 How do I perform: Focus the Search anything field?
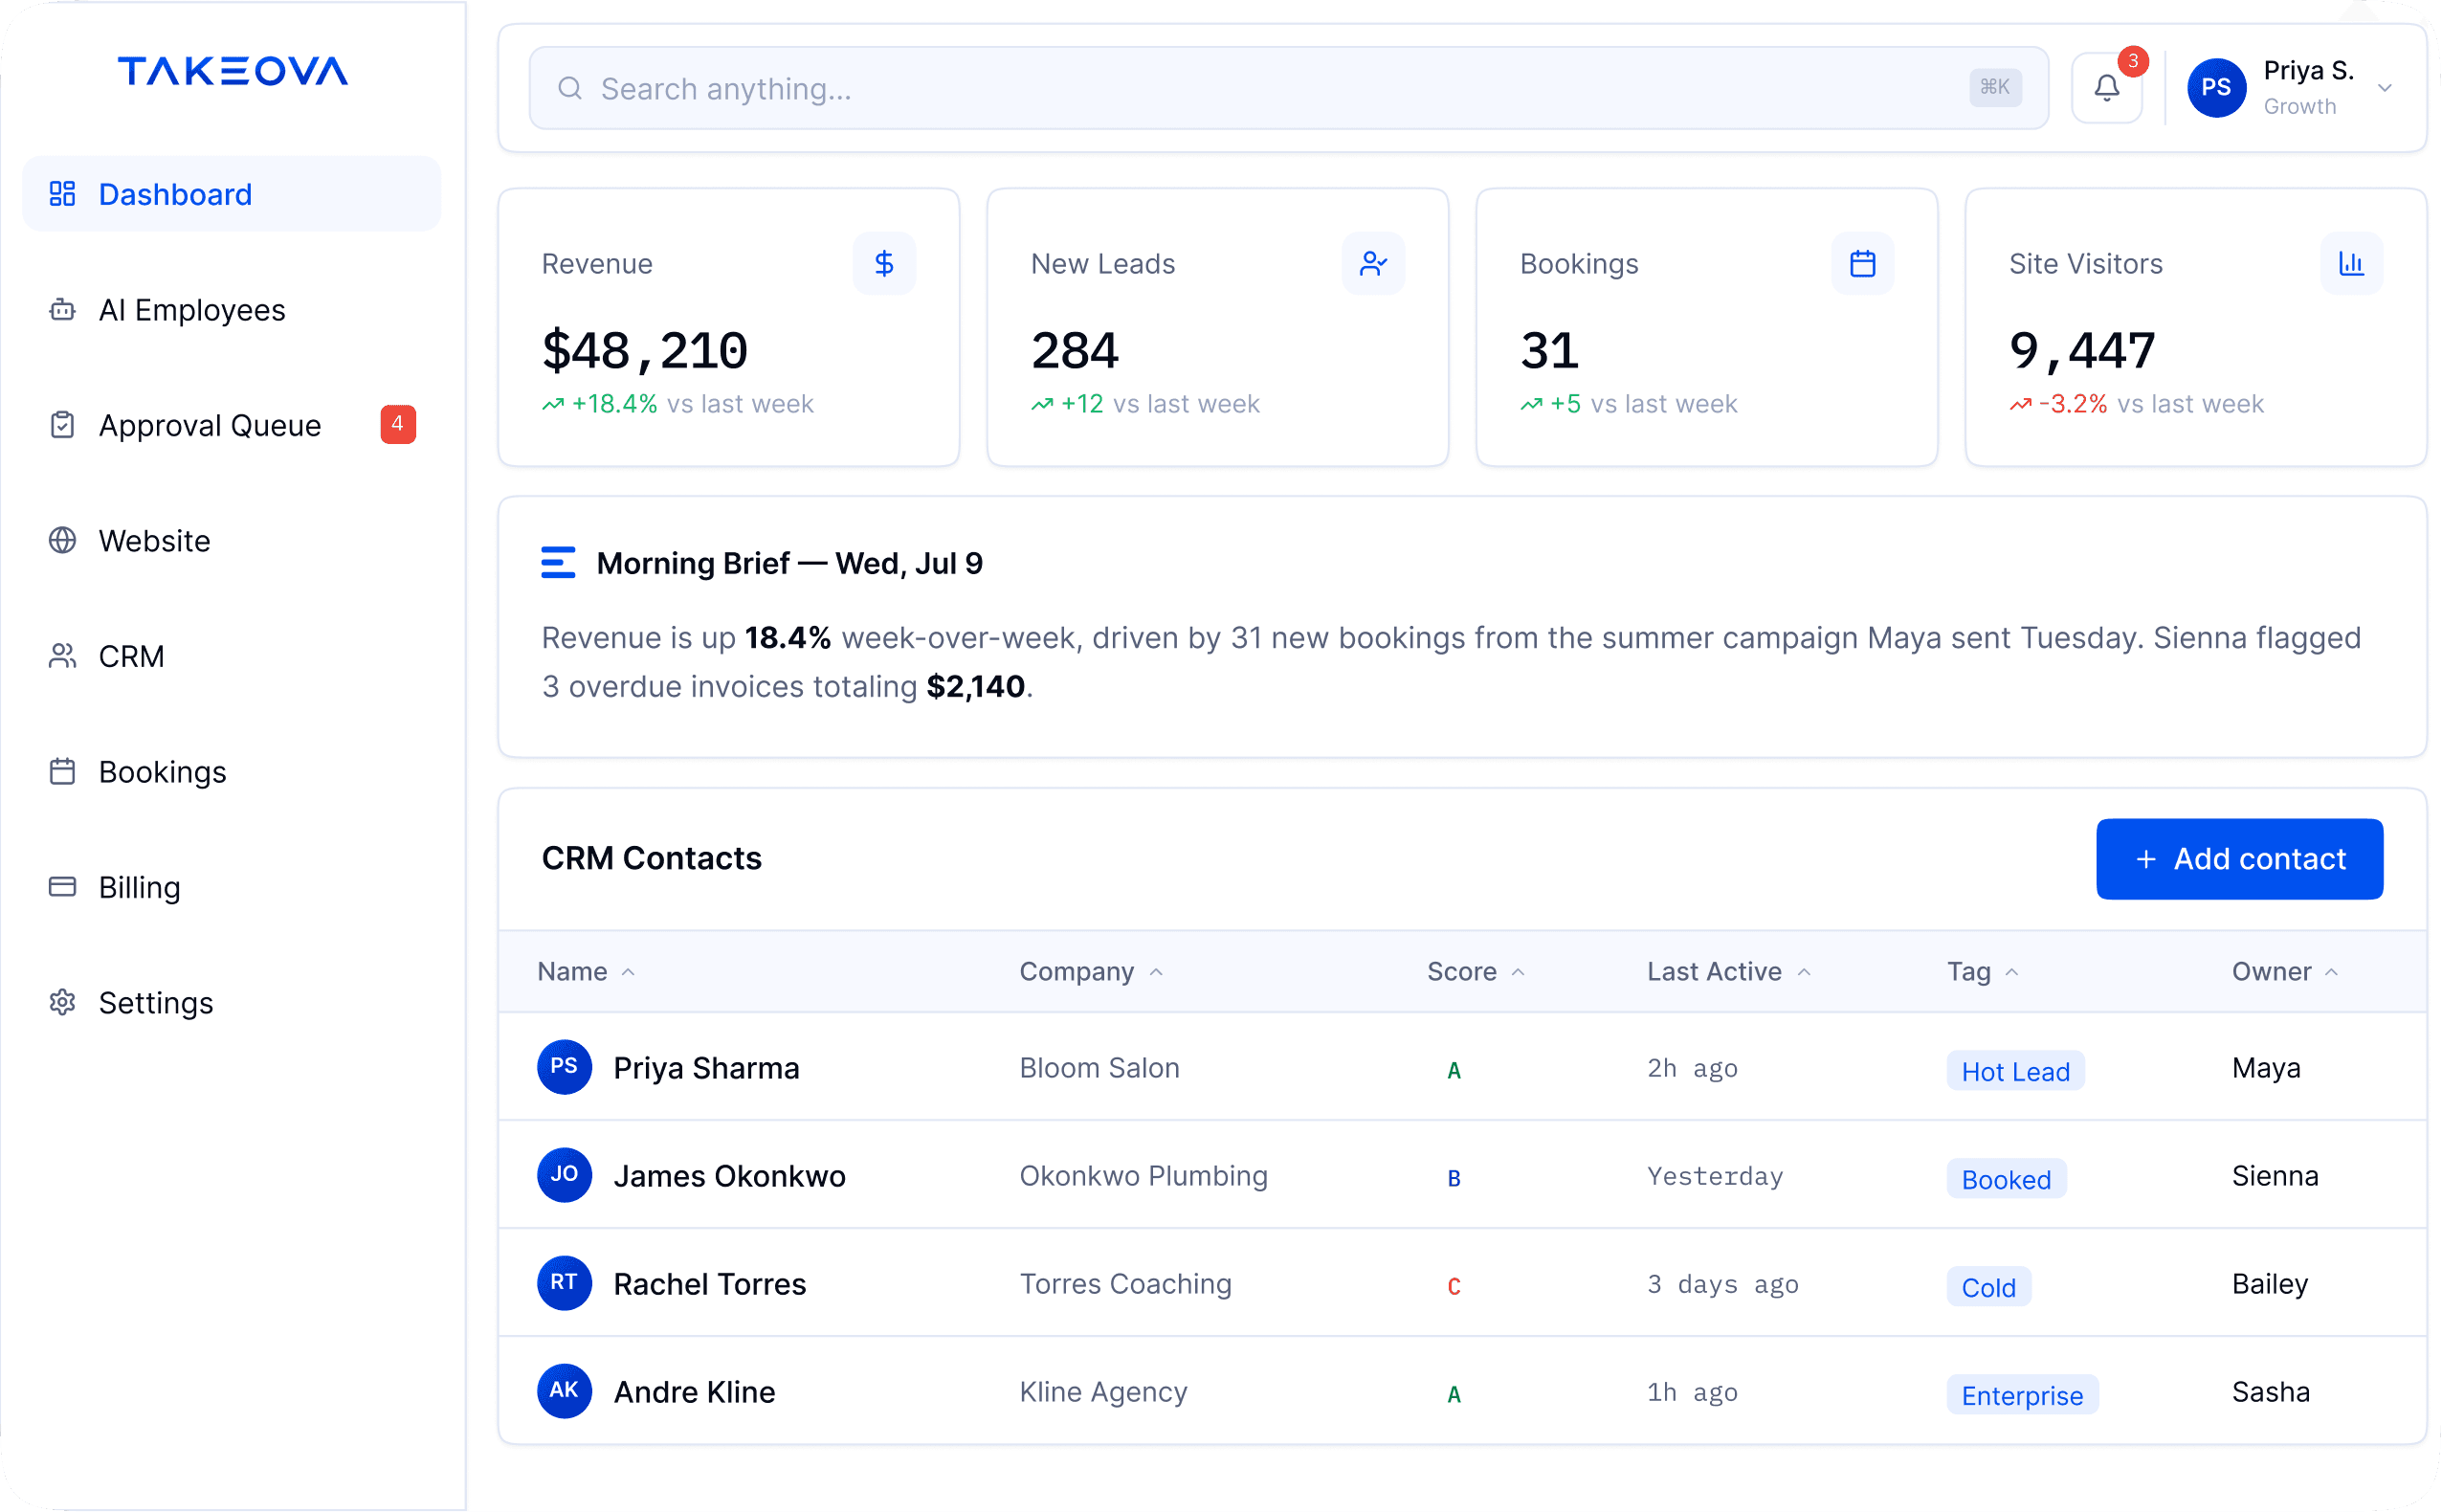1288,89
